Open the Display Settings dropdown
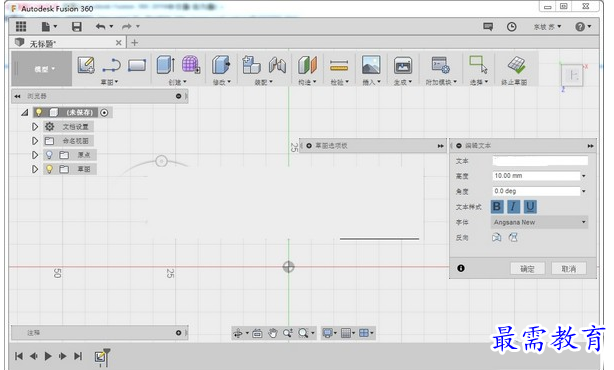 pos(329,333)
